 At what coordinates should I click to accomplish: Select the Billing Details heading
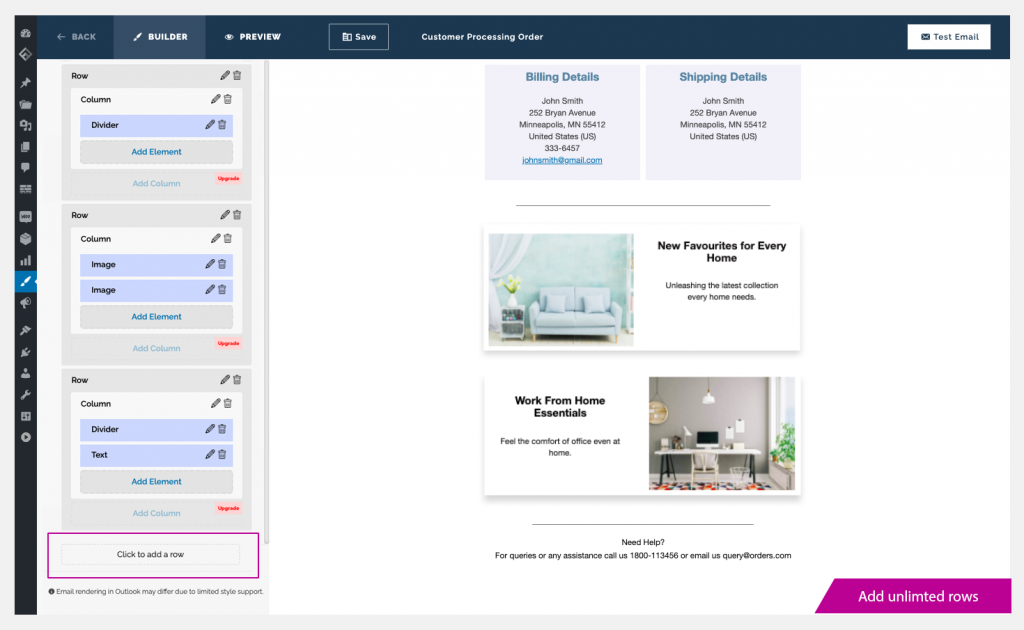pos(562,77)
